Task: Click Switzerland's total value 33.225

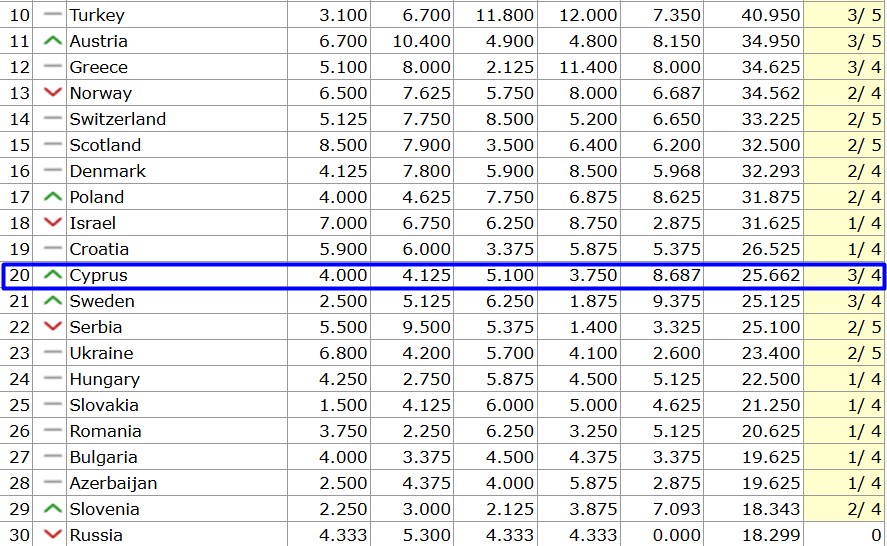Action: click(771, 119)
